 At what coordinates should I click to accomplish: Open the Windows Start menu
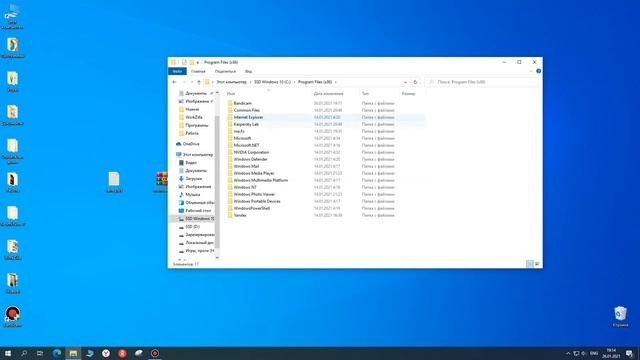tap(7, 353)
